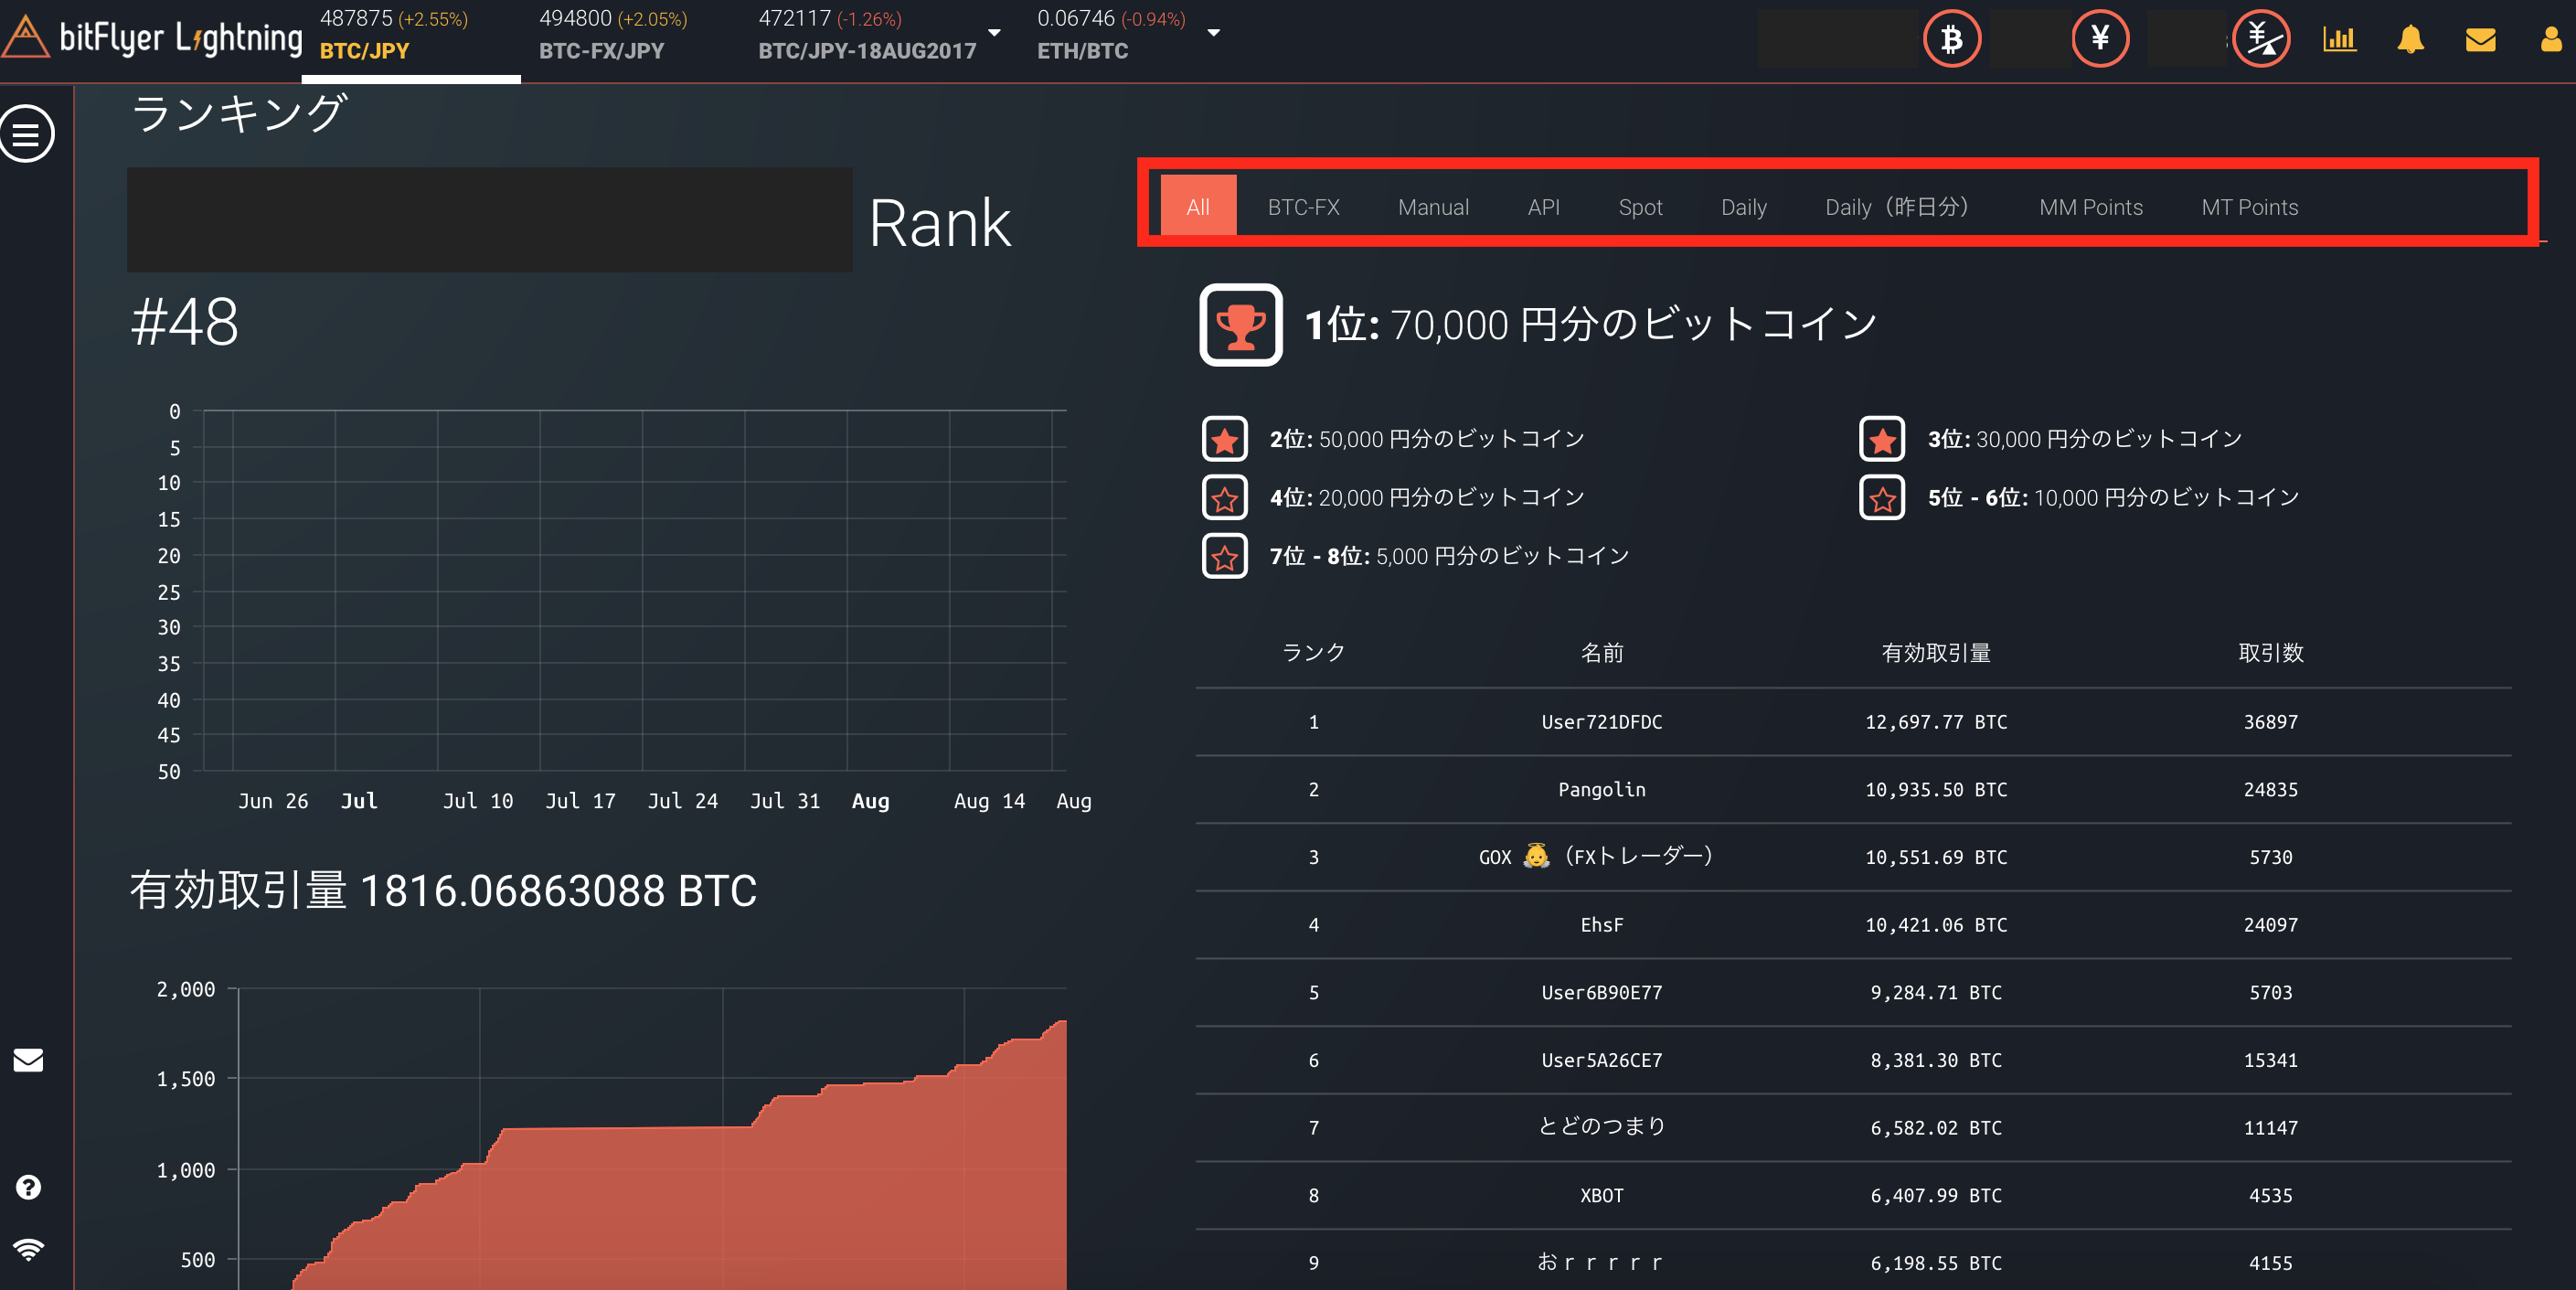Click the yen balance icon

coord(2100,39)
